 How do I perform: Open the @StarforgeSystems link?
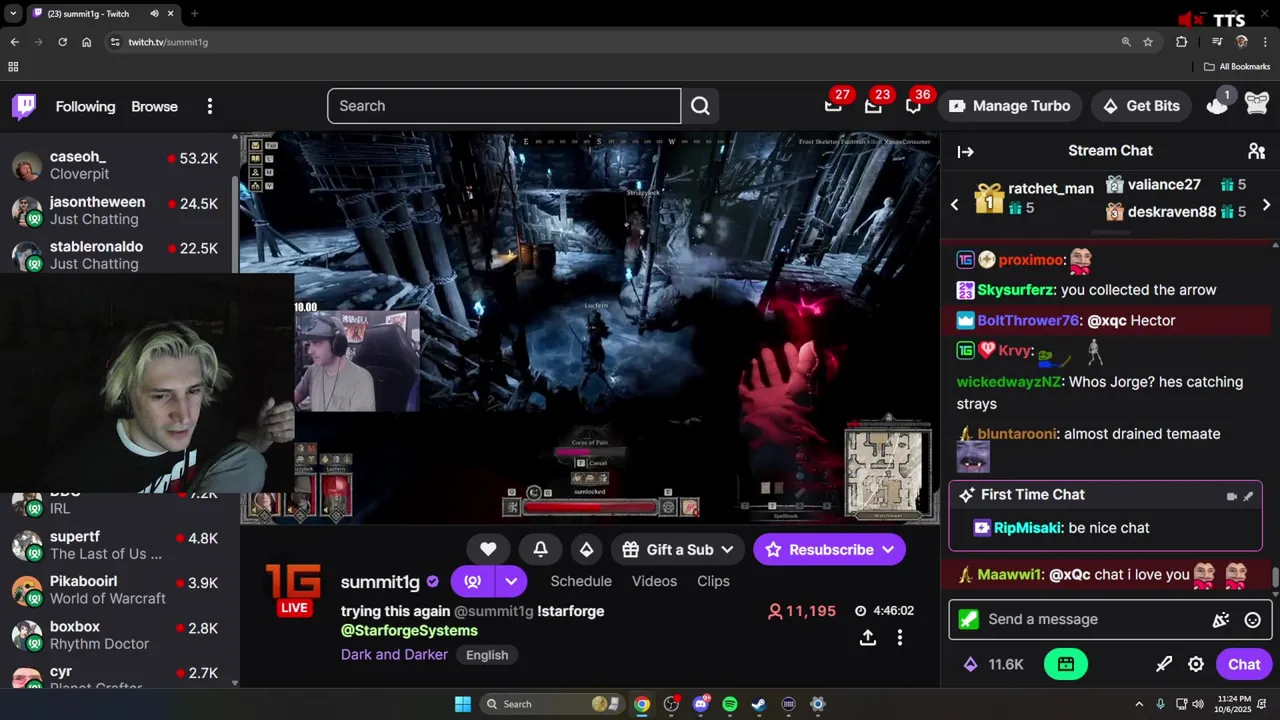point(409,631)
